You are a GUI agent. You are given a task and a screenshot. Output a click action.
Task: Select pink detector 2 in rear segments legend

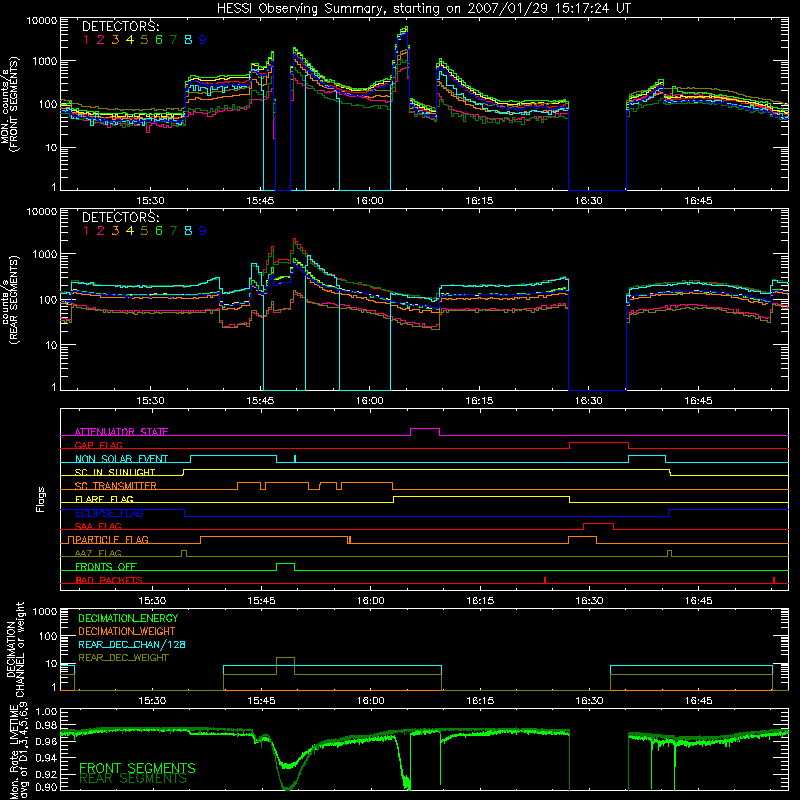coord(101,231)
